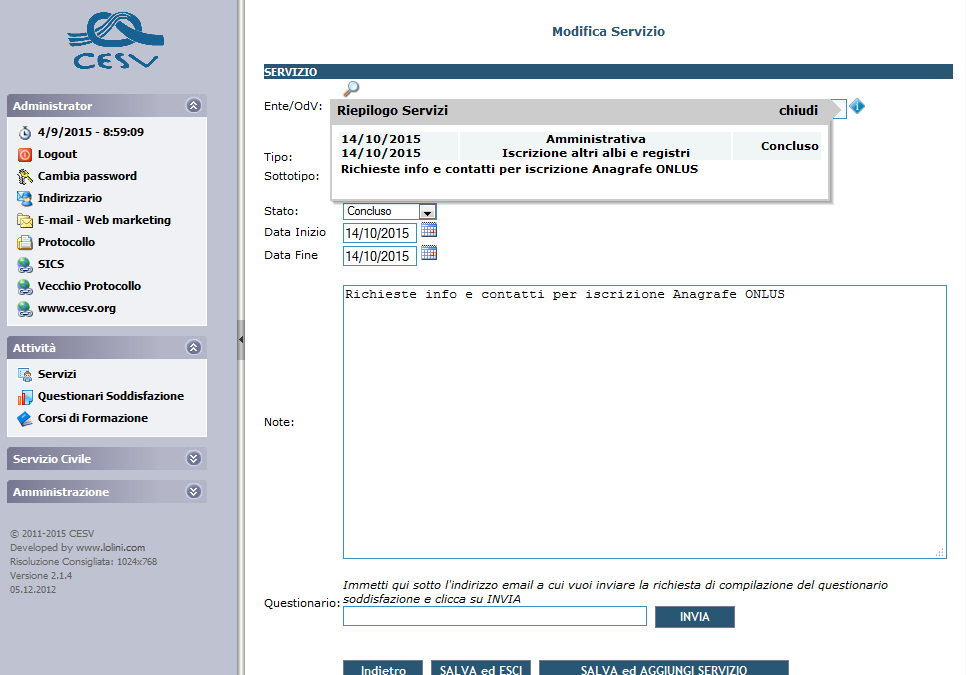Open Indirizzario menu item
The image size is (966, 675).
click(x=70, y=198)
